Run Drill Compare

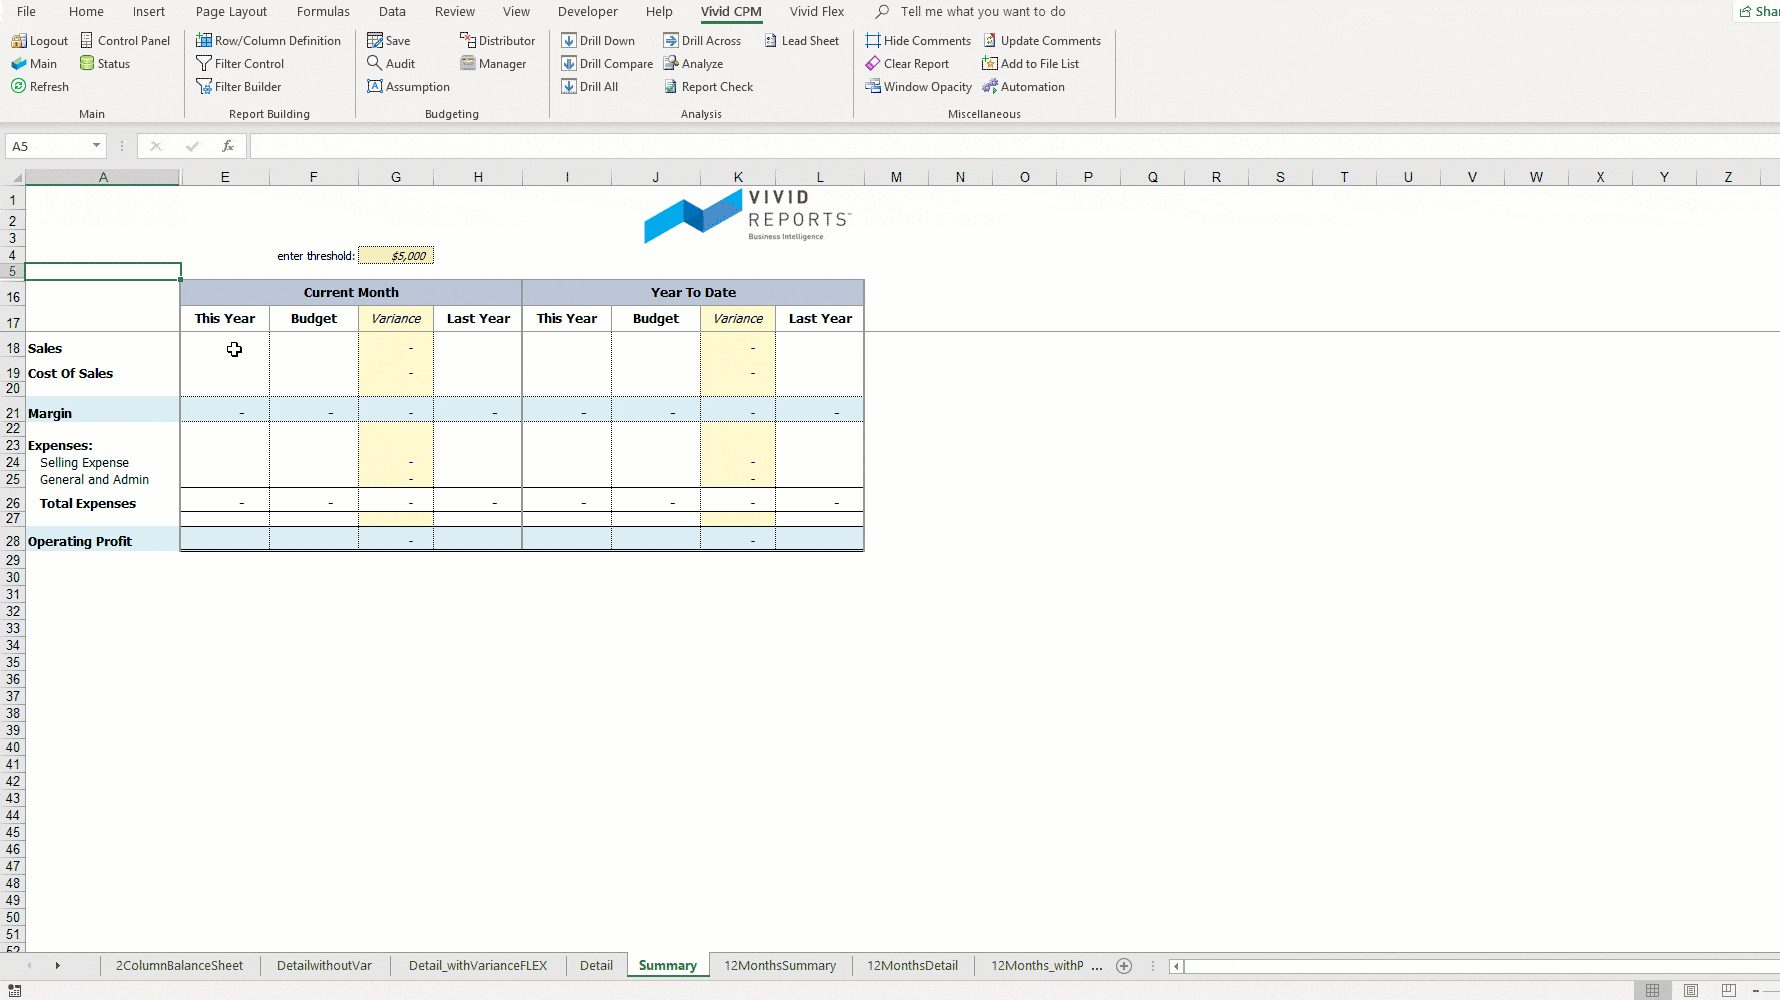click(607, 64)
